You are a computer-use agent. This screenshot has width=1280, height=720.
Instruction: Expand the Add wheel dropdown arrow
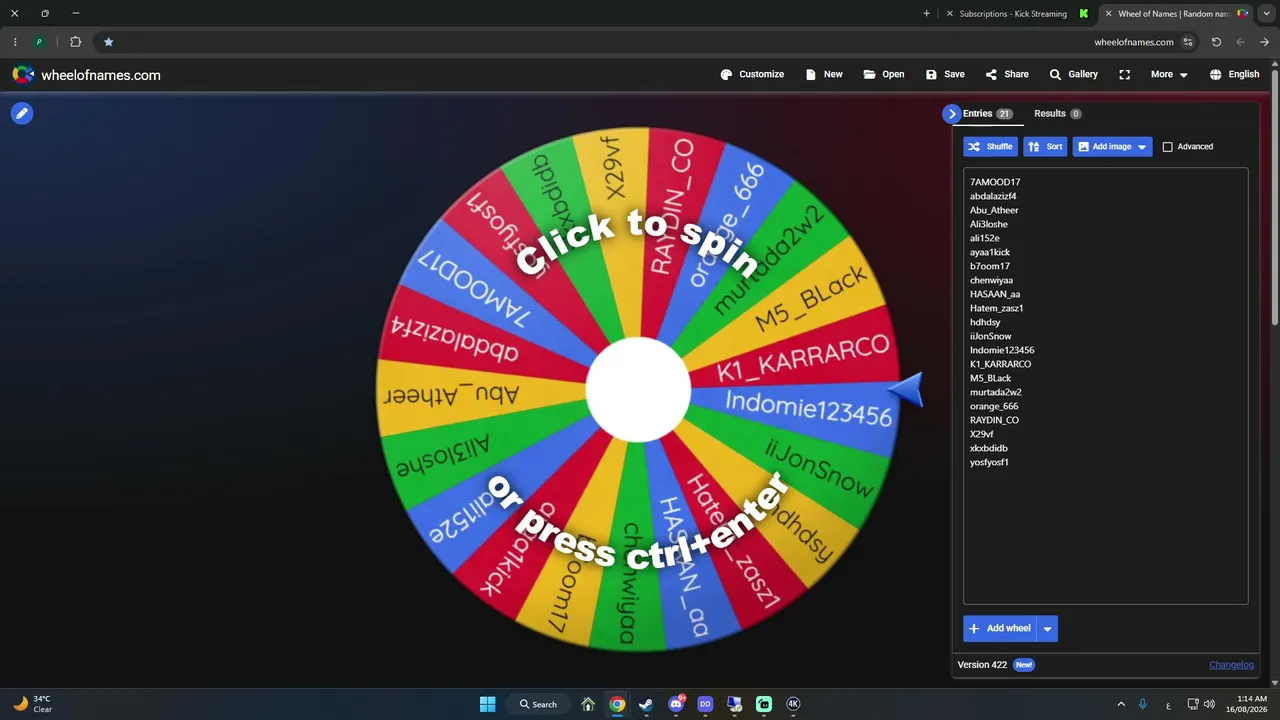tap(1047, 628)
